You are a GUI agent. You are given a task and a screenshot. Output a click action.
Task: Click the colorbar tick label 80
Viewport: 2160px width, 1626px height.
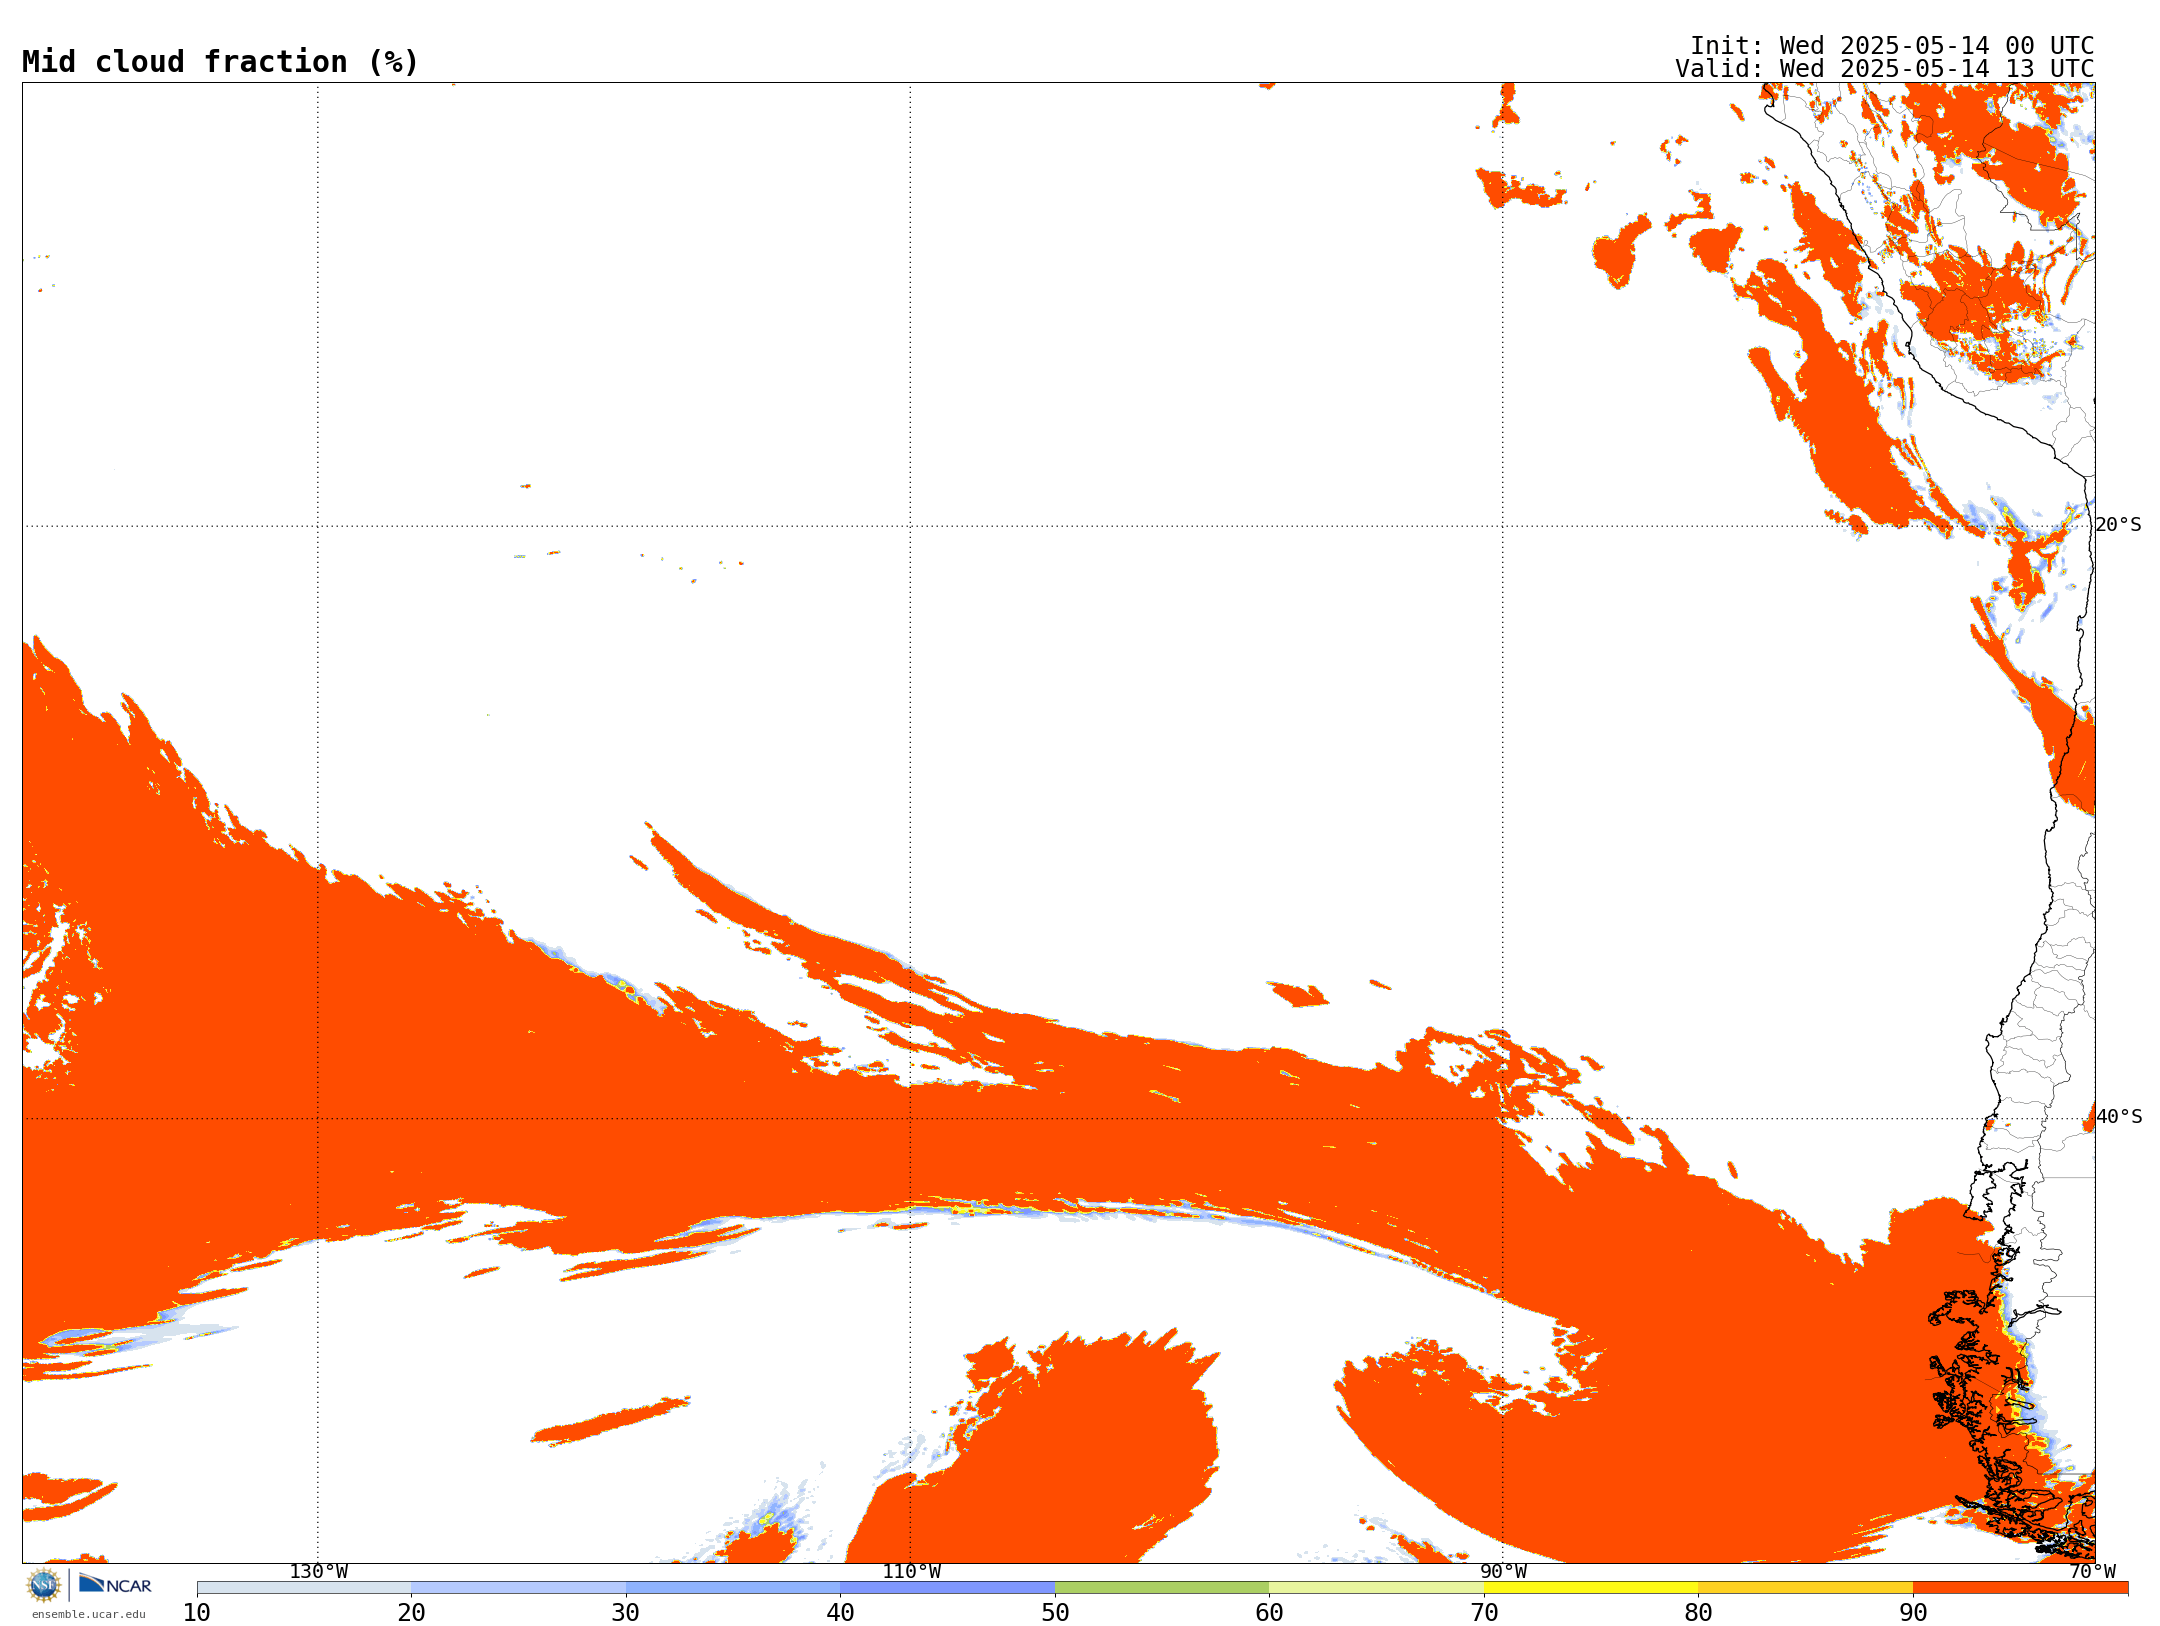[x=1698, y=1612]
